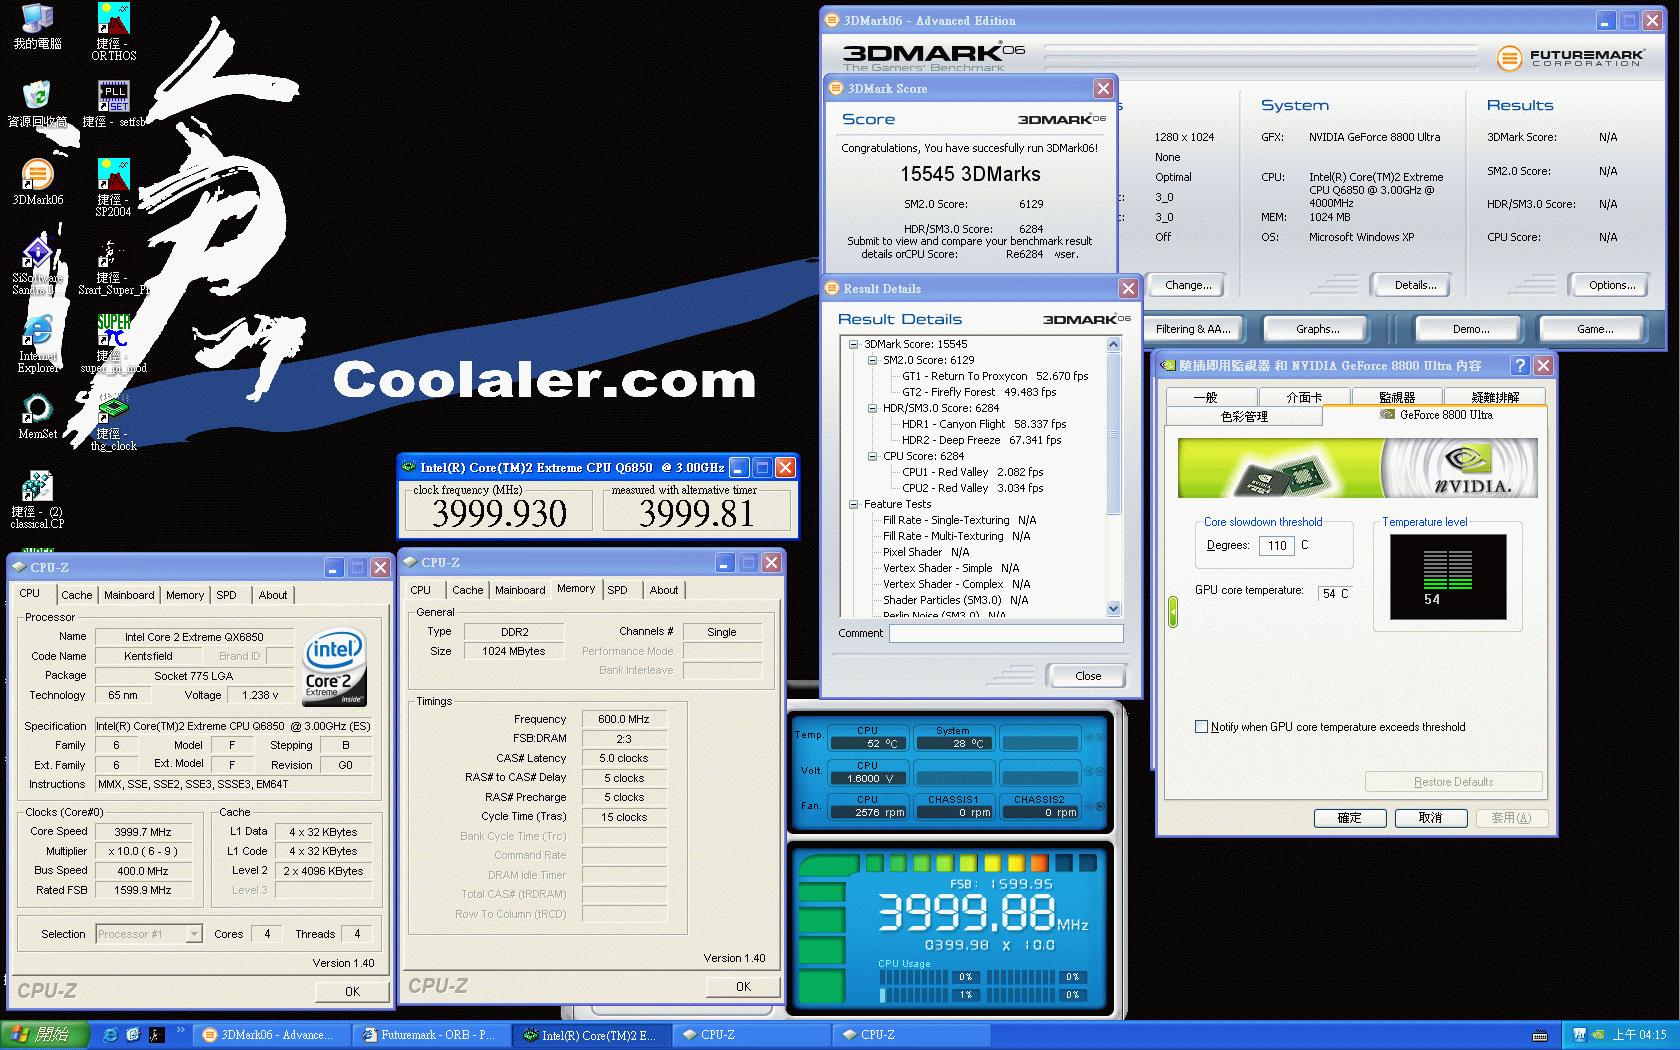The height and width of the screenshot is (1050, 1680).
Task: Open the SPD tab in the right CPU-Z window
Action: (618, 590)
